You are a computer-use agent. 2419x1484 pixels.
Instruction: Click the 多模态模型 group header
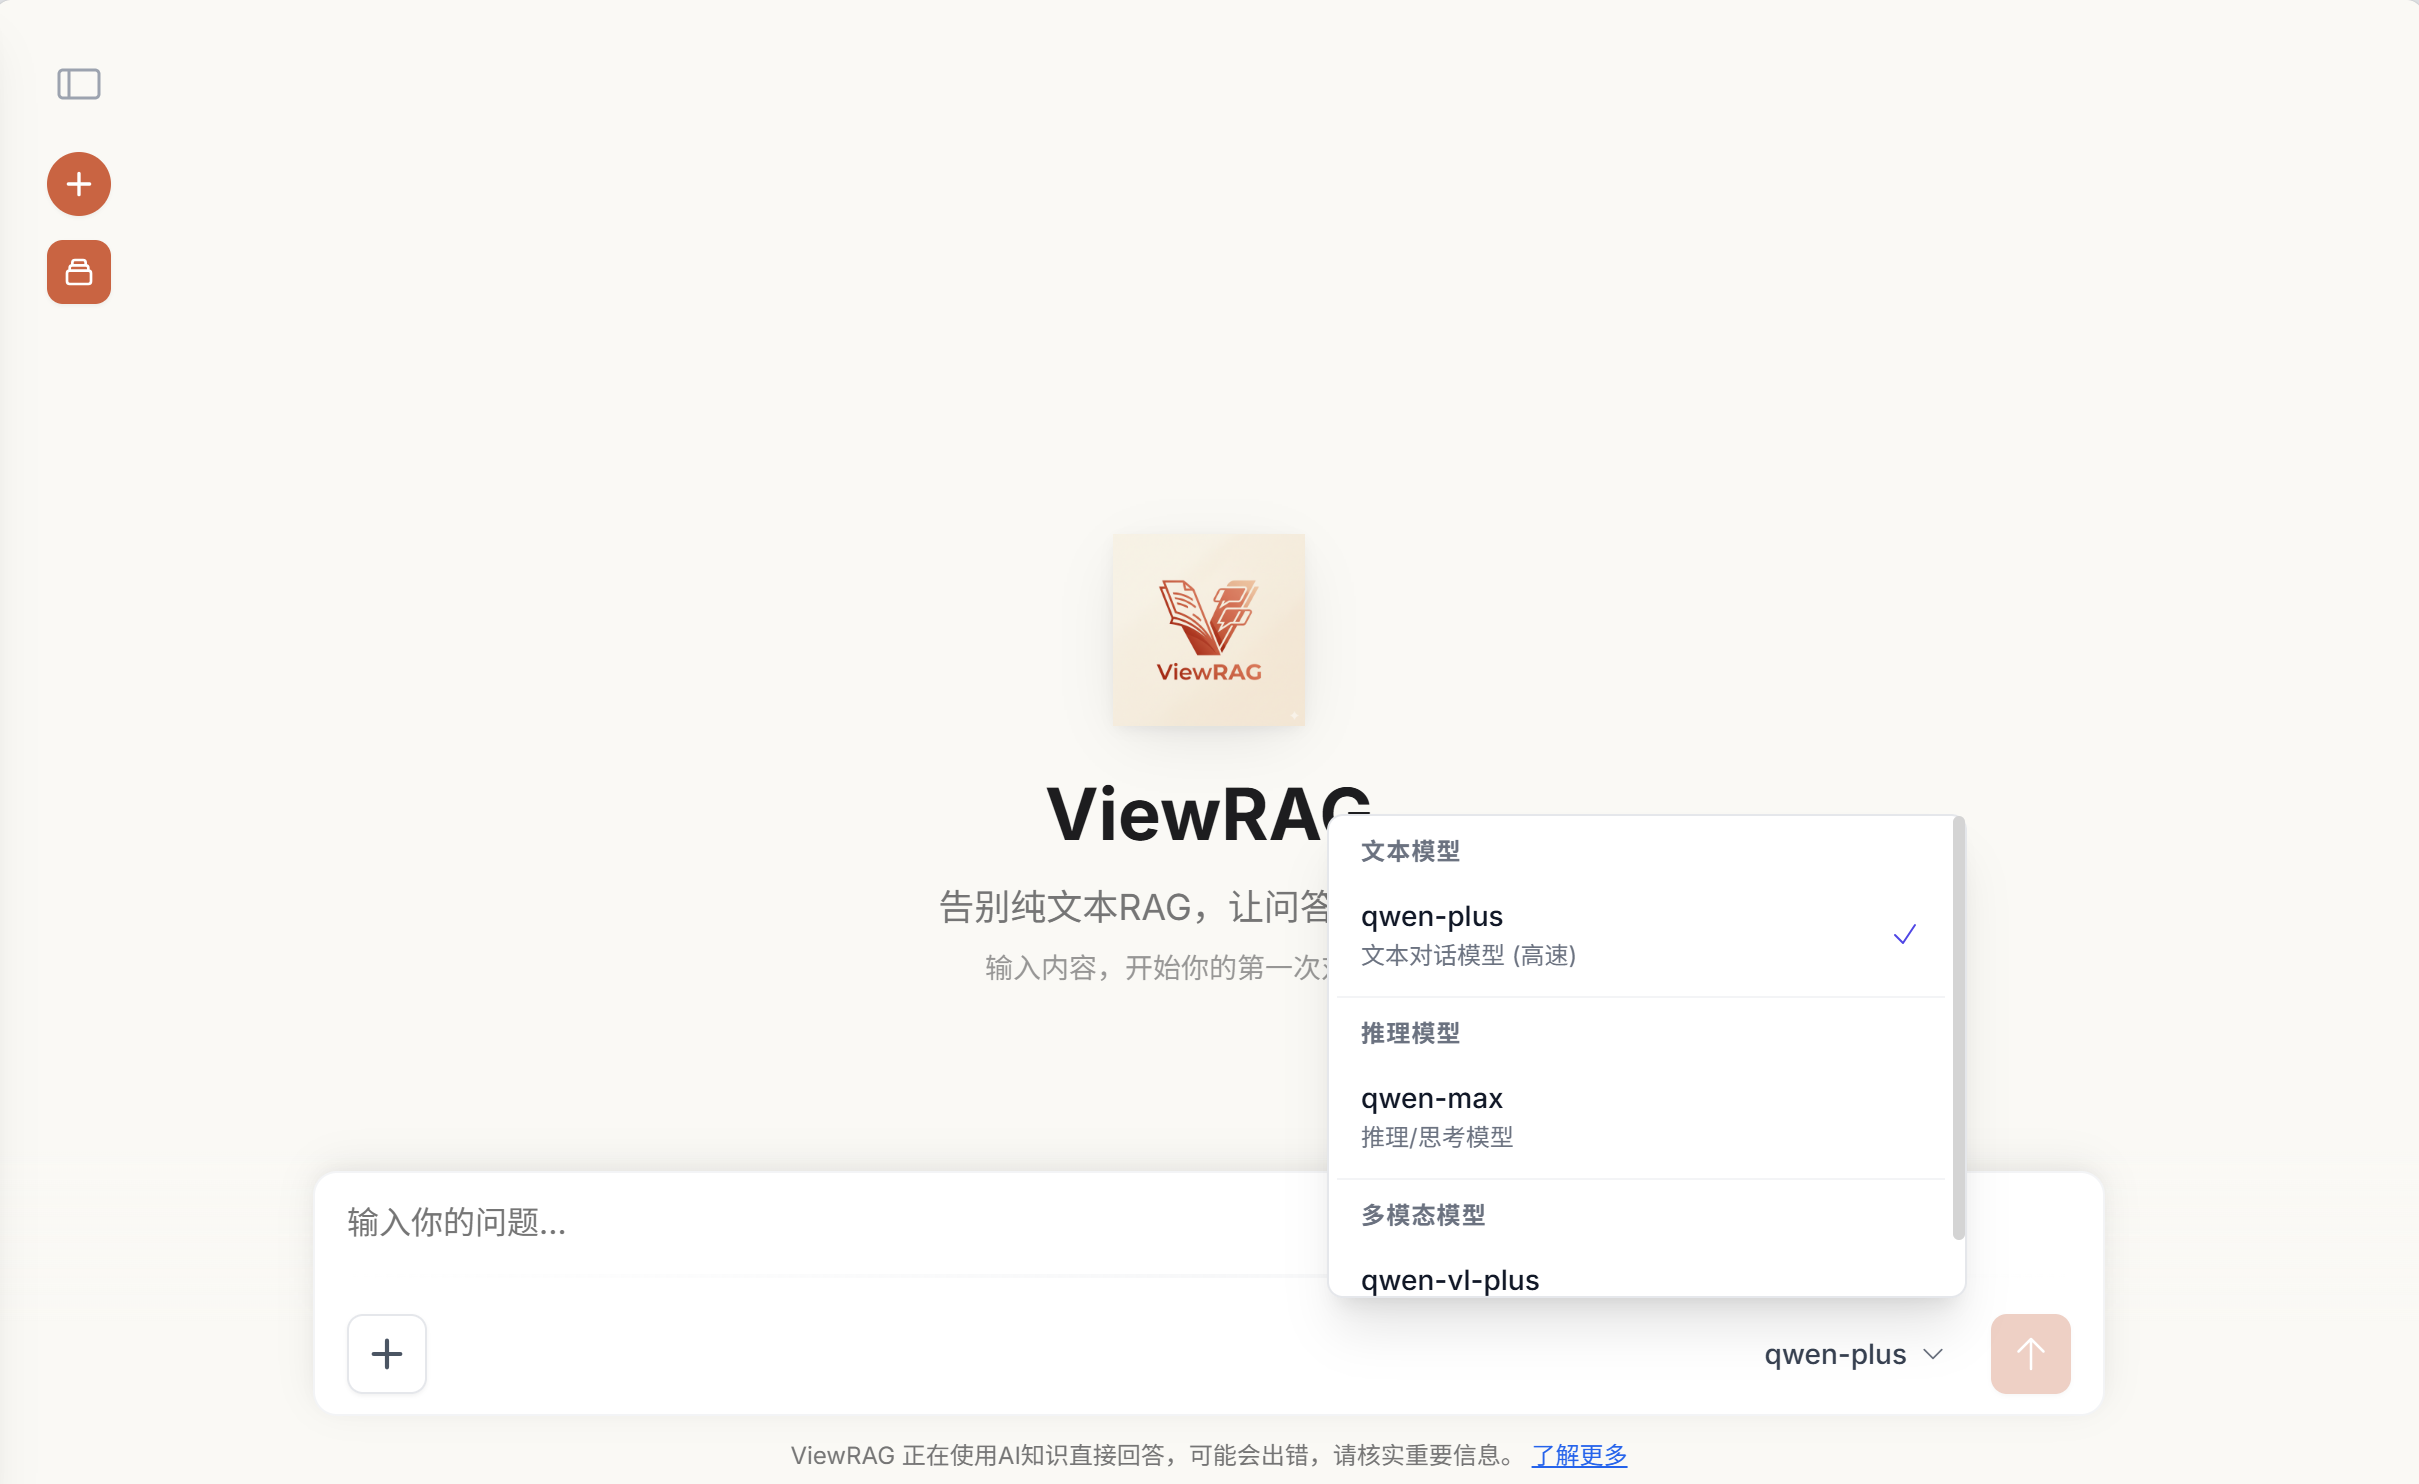pos(1423,1215)
